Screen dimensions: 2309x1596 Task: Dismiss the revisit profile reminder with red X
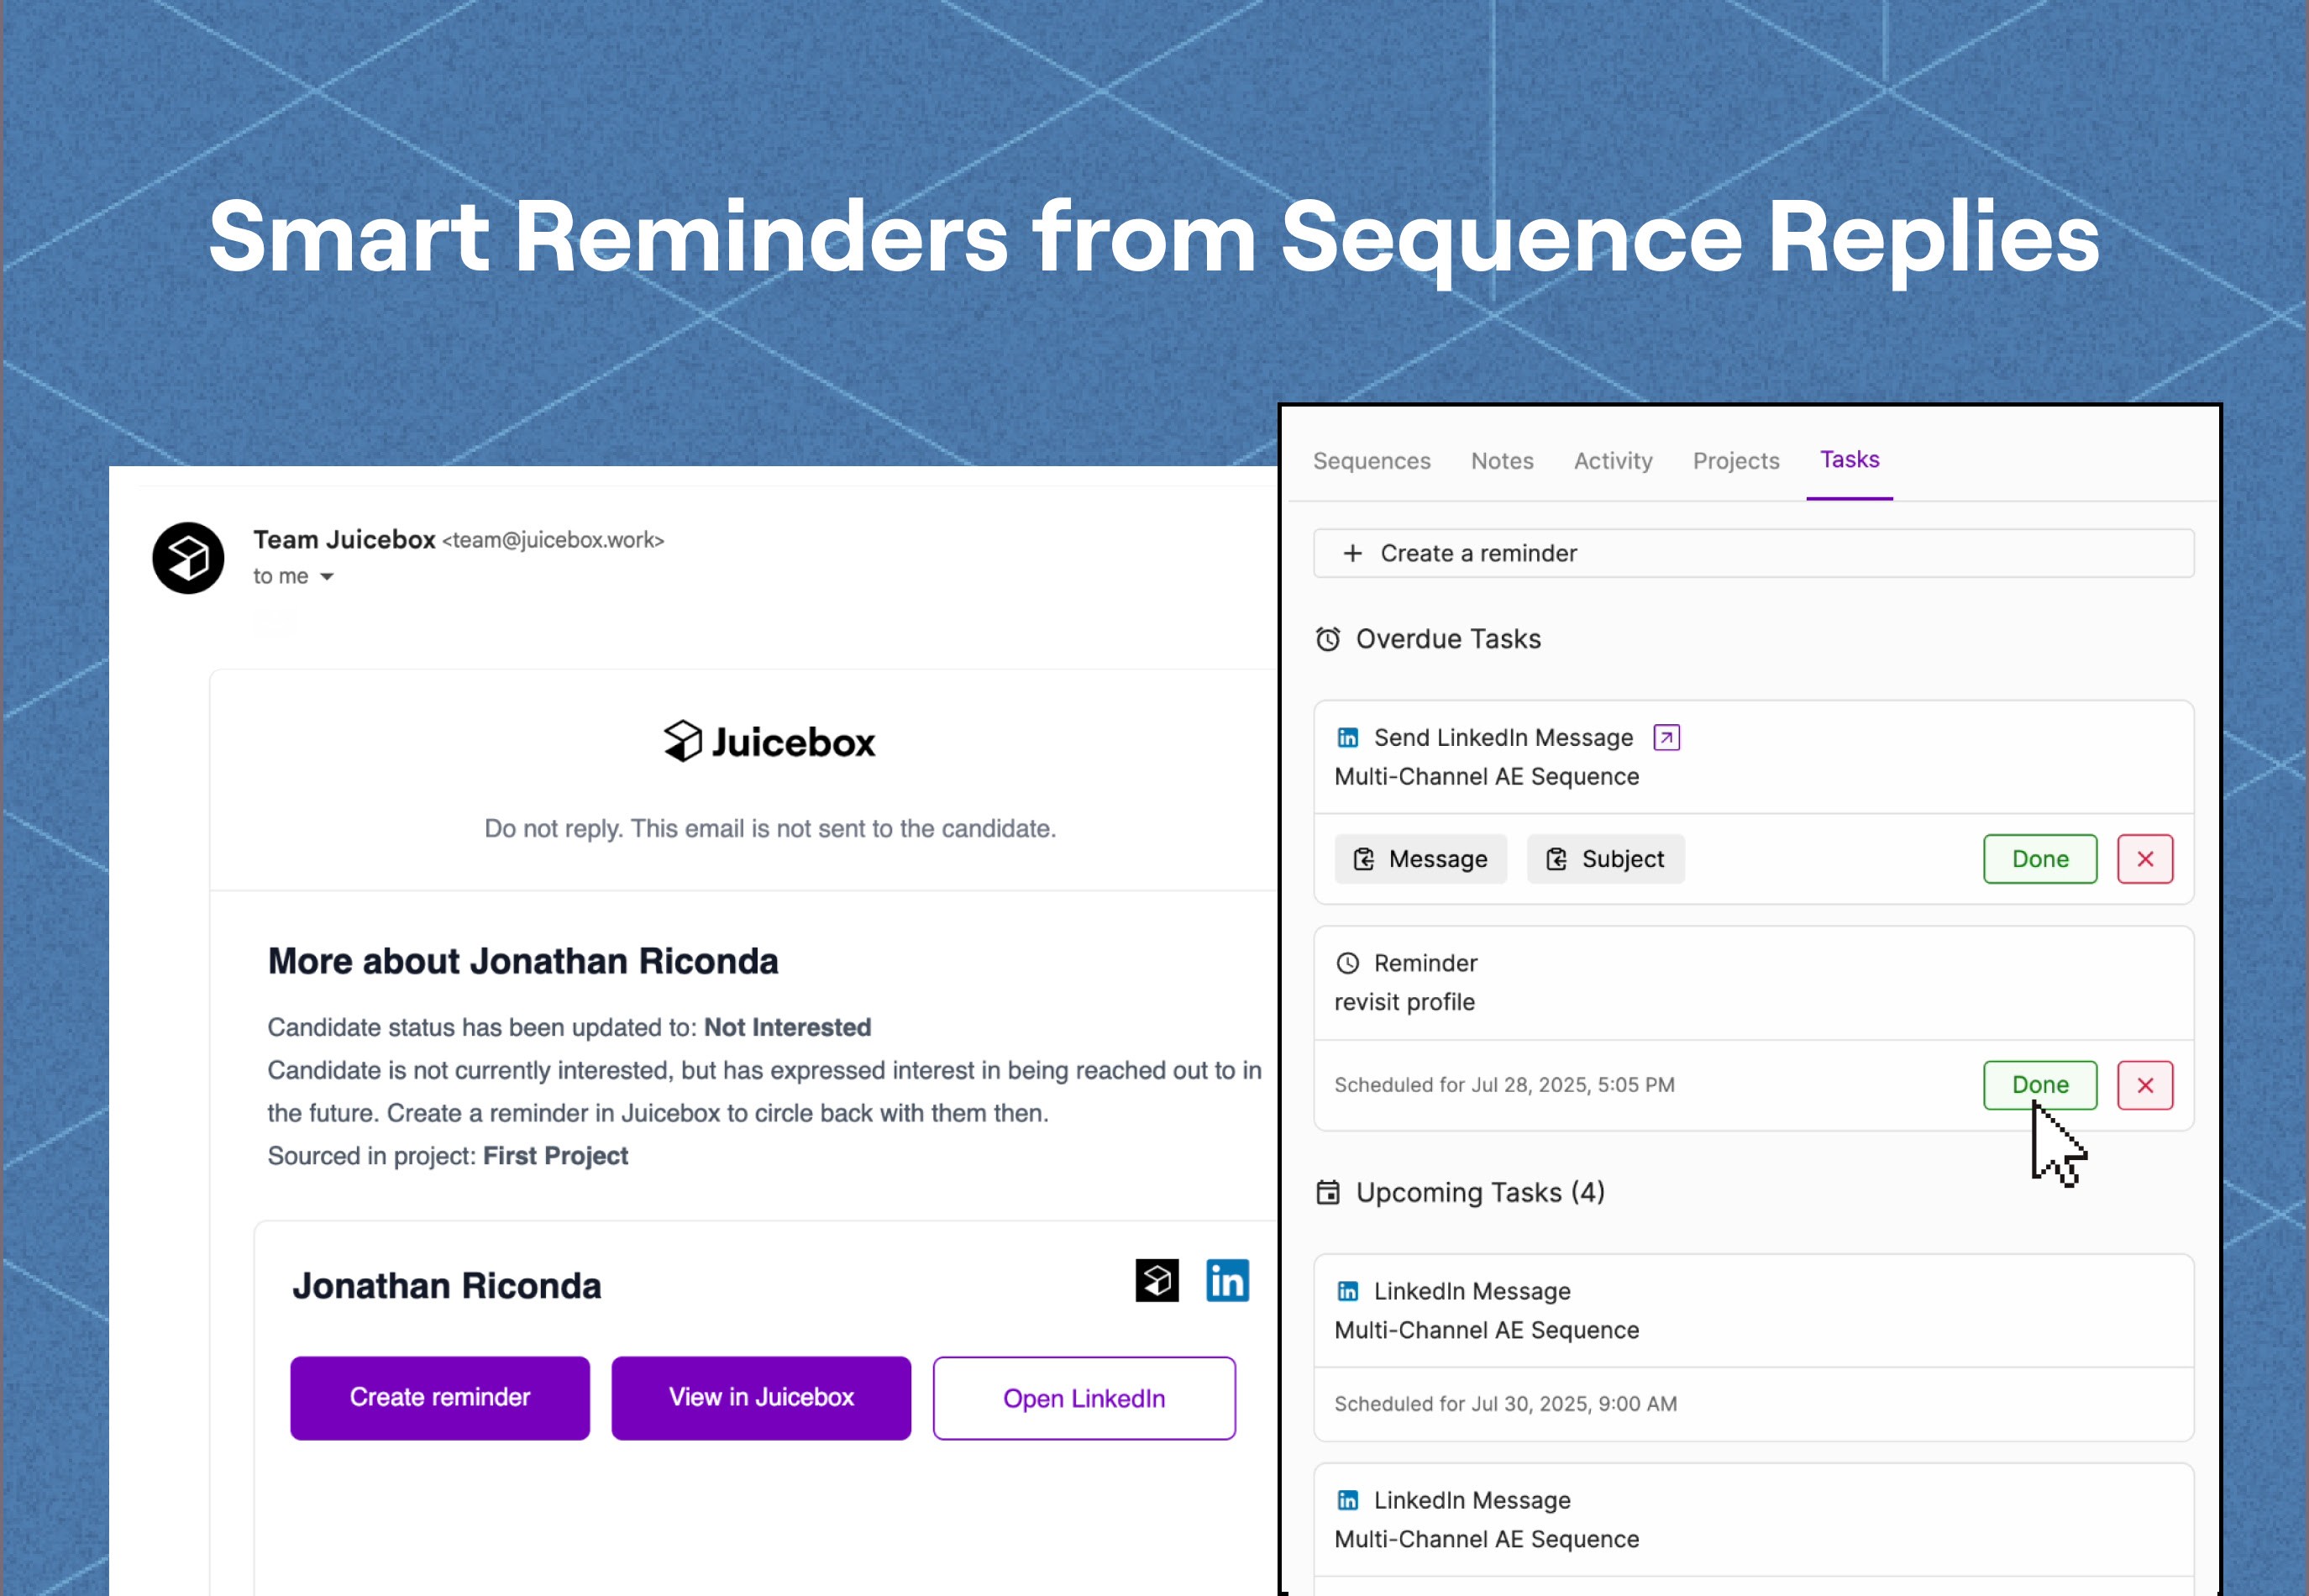tap(2145, 1085)
